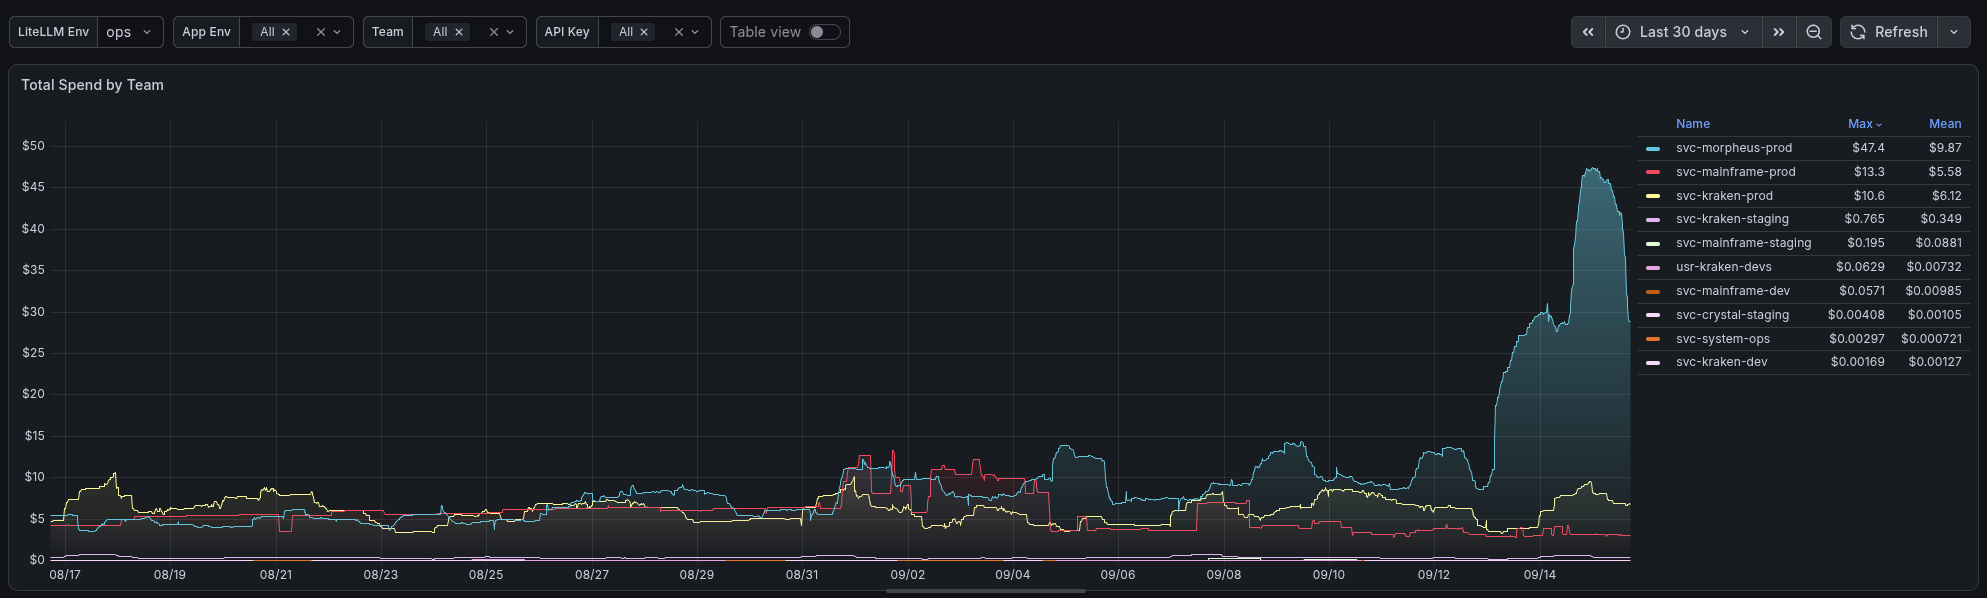Select svc-mainframe-staging legend entry

[1743, 243]
